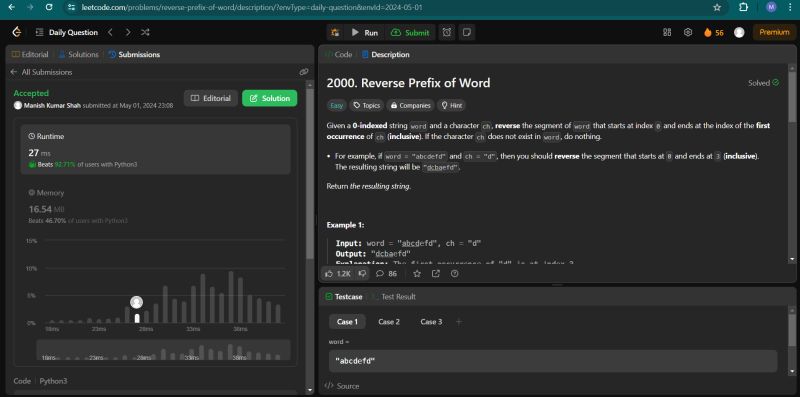Switch to the Test Result tab
Image resolution: width=800 pixels, height=397 pixels.
[x=395, y=296]
